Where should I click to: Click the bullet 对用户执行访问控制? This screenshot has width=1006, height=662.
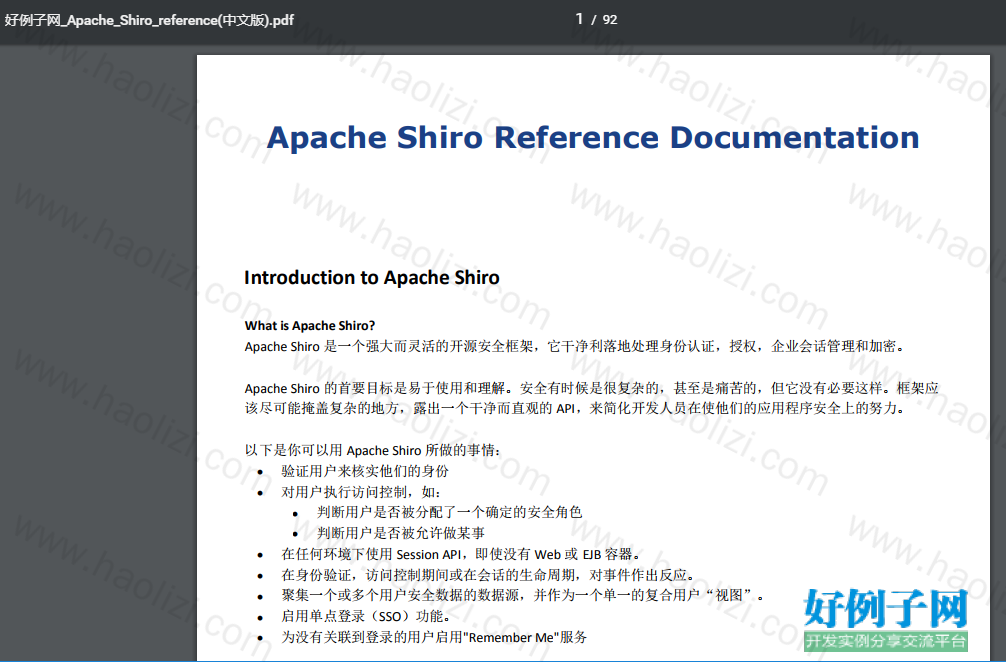click(x=361, y=492)
